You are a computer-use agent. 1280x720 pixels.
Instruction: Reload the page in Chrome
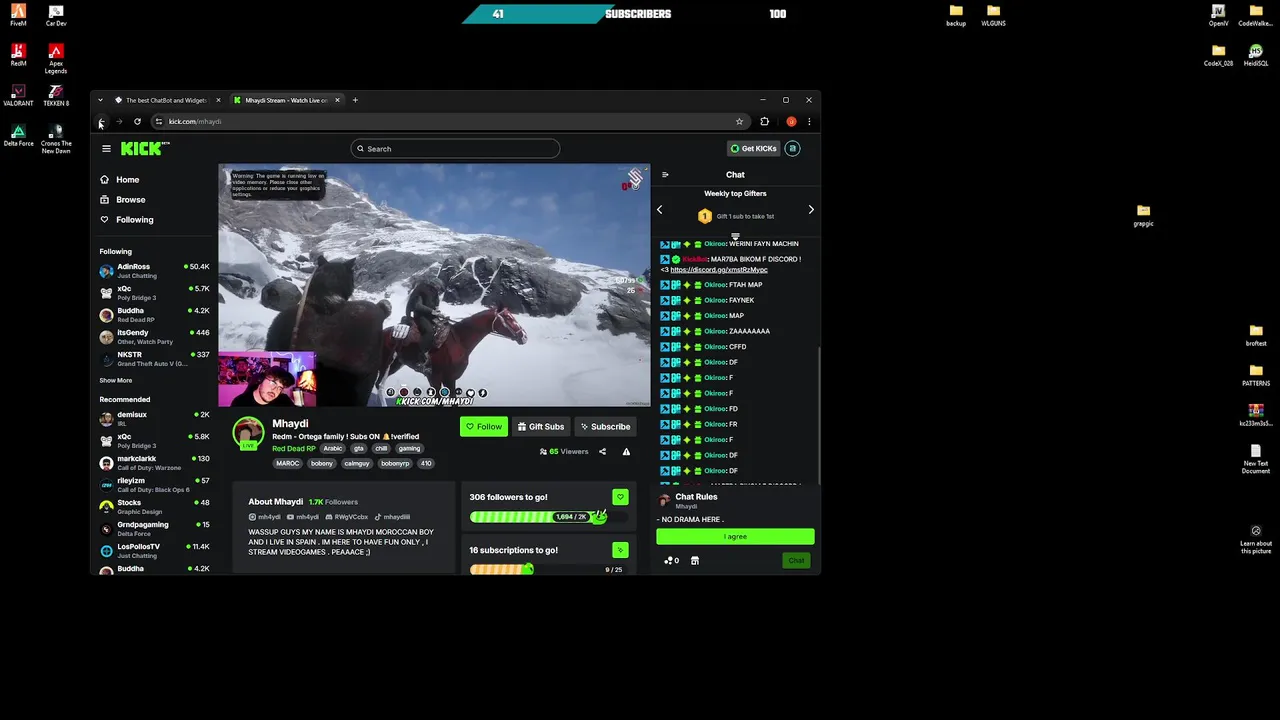(x=137, y=122)
